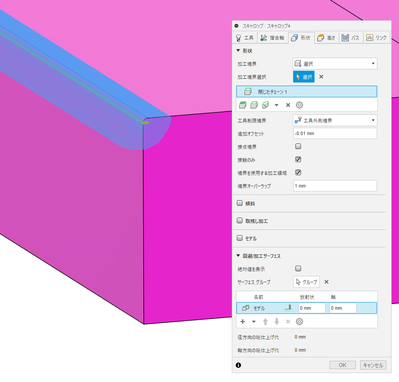This screenshot has height=382, width=399.
Task: Select the モデル row in surface table
Action: click(306, 308)
